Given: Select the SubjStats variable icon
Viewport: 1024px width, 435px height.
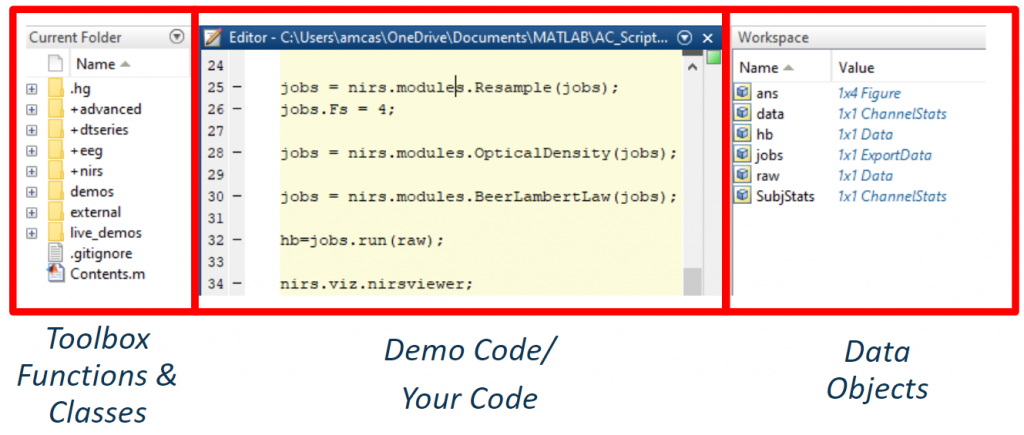Looking at the screenshot, I should tap(743, 196).
